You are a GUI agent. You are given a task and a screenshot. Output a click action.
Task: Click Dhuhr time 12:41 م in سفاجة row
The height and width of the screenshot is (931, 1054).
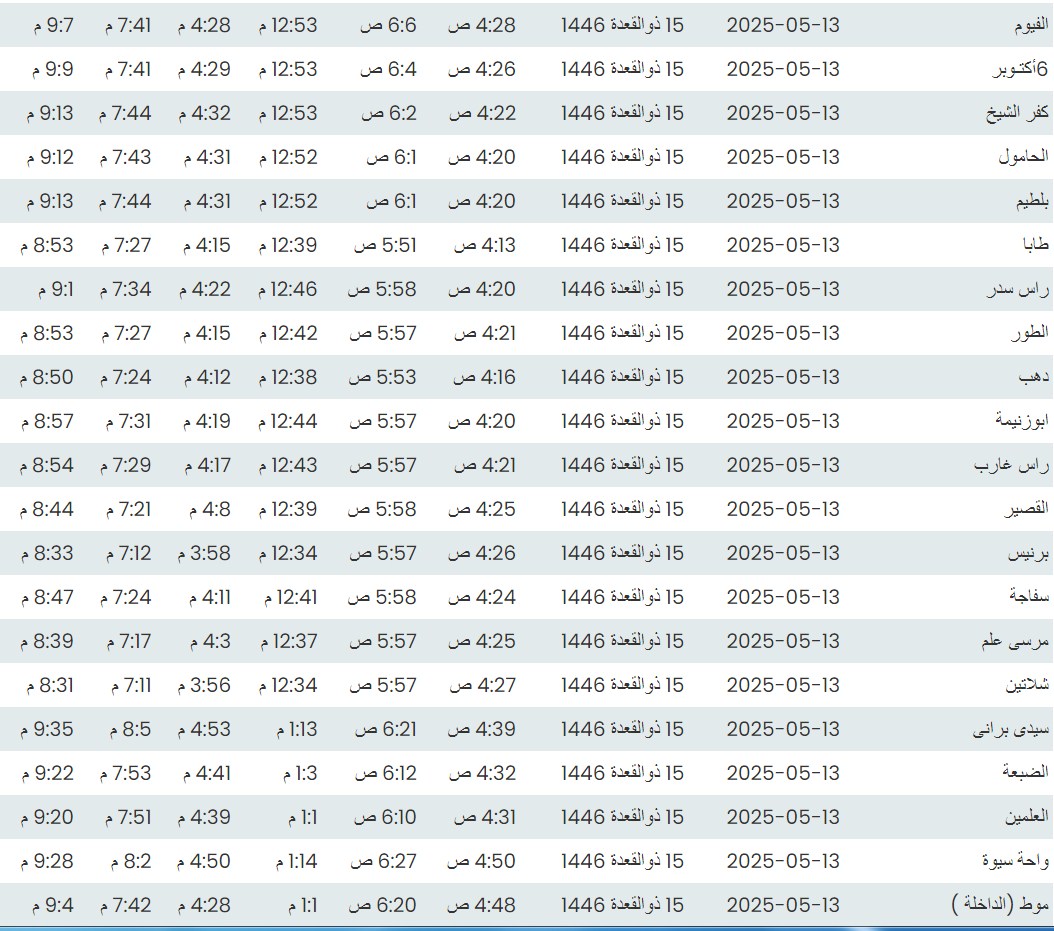pyautogui.click(x=290, y=597)
